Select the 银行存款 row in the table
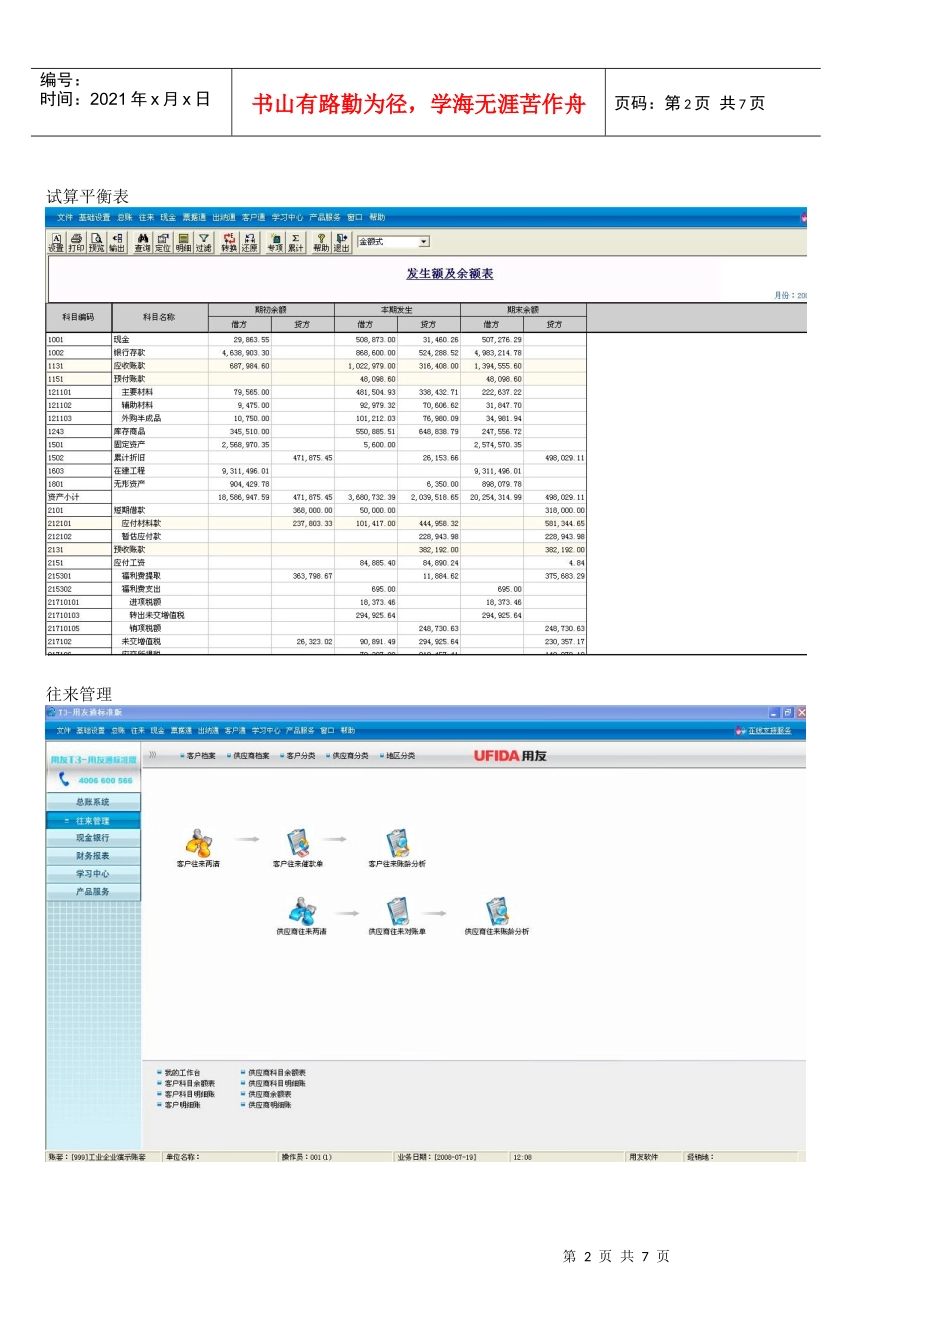The width and height of the screenshot is (950, 1344). tap(316, 353)
